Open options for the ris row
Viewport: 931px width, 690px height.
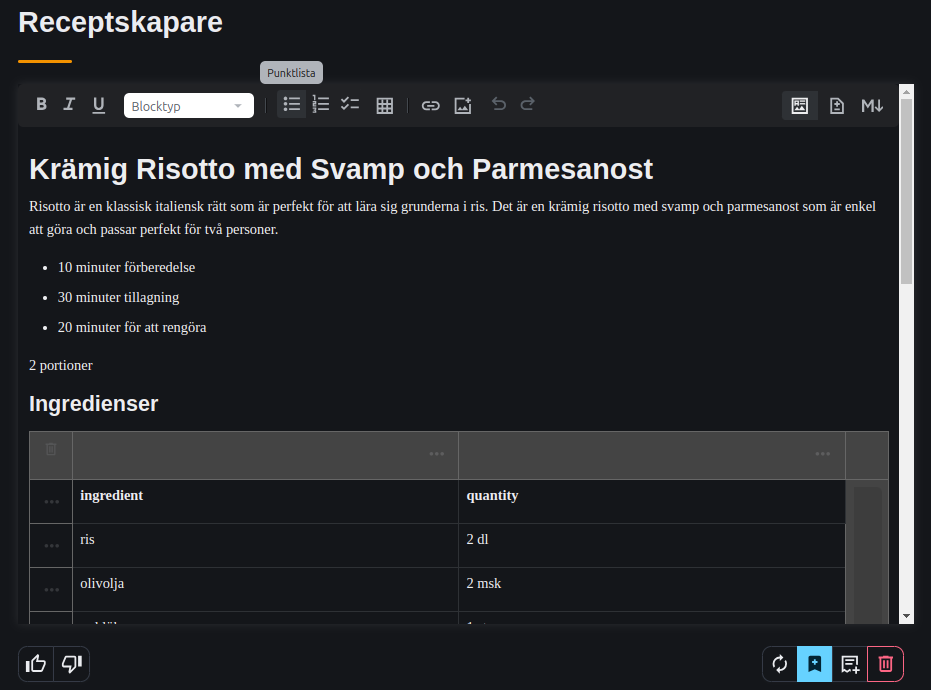(52, 546)
